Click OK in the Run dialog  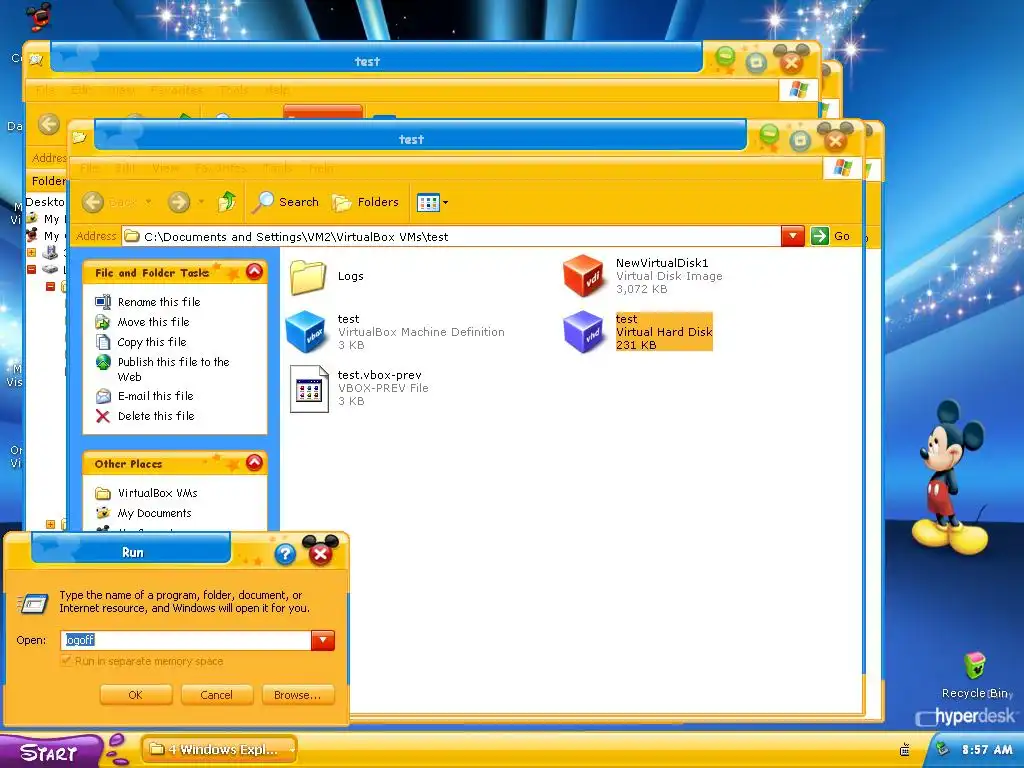tap(136, 695)
